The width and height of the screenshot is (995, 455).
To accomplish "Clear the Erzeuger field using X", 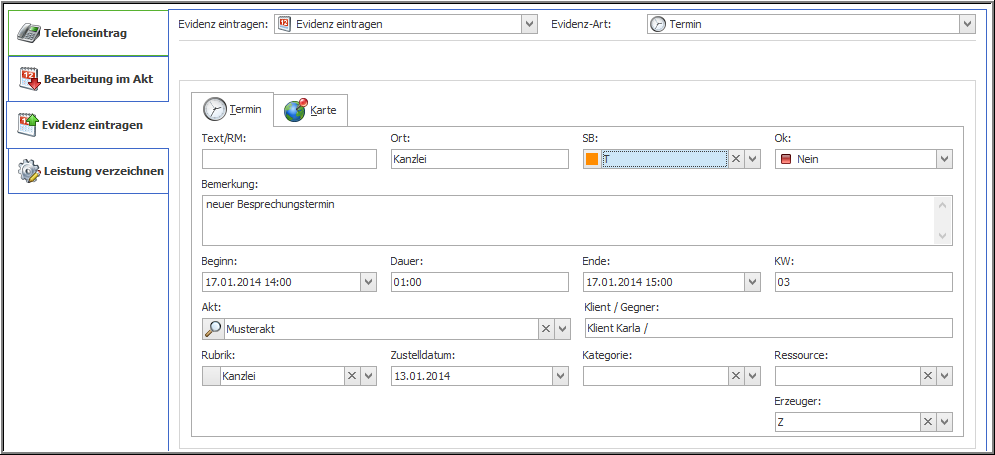I will 927,423.
